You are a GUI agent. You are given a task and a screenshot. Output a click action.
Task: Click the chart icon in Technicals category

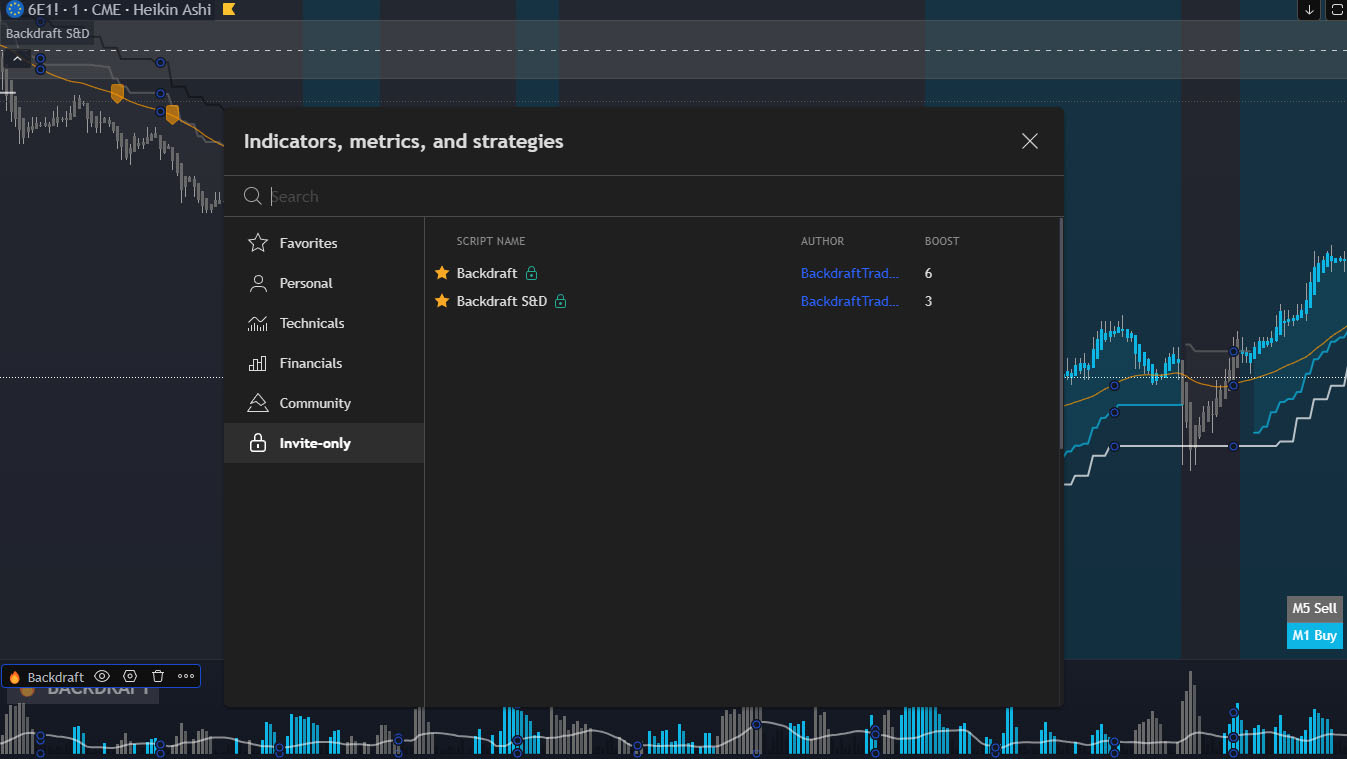[258, 323]
